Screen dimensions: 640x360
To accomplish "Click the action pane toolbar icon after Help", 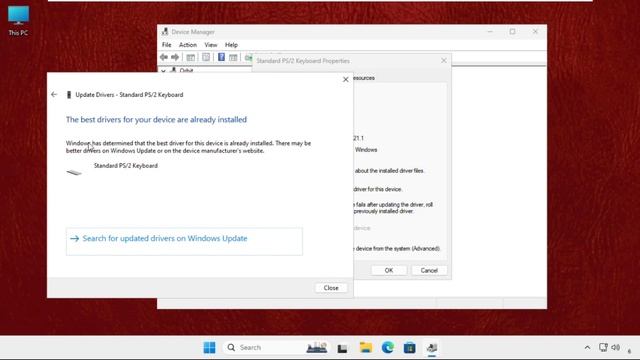I will pyautogui.click(x=233, y=57).
